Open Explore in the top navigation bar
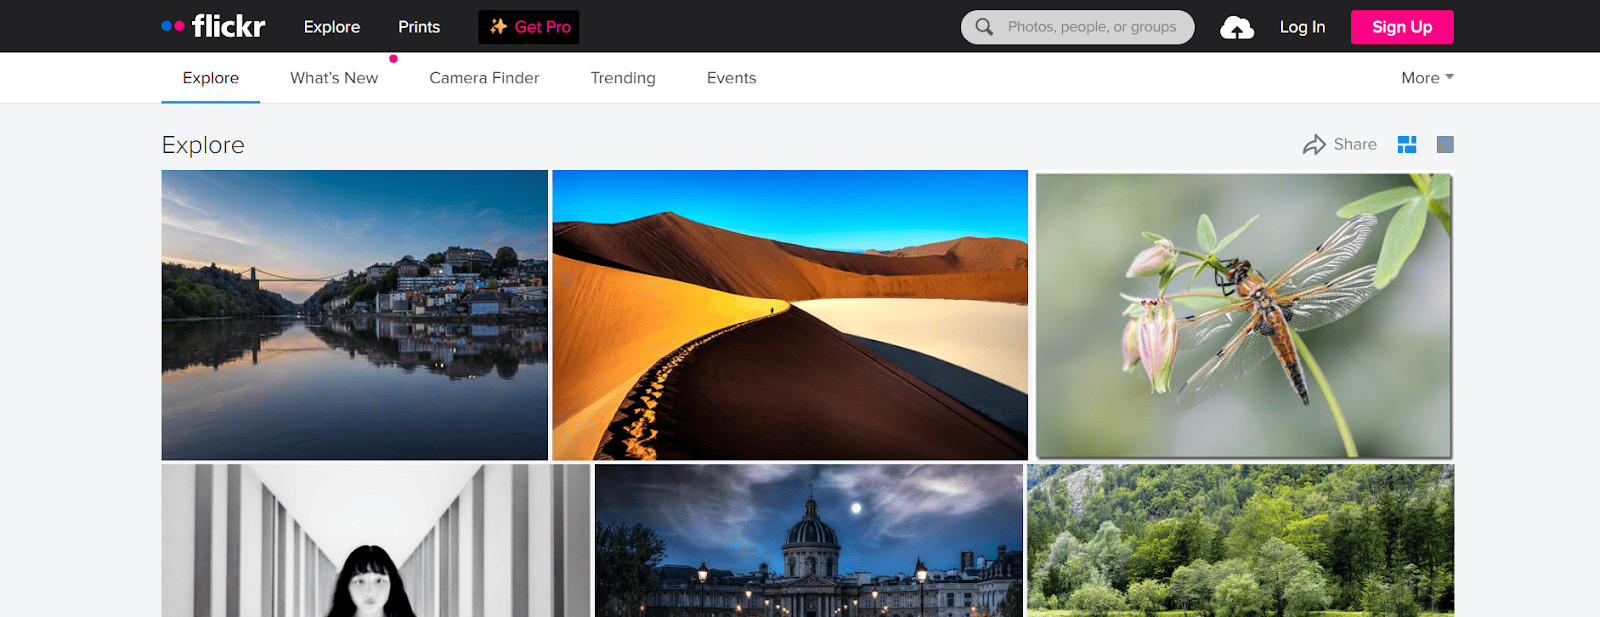 (x=332, y=27)
